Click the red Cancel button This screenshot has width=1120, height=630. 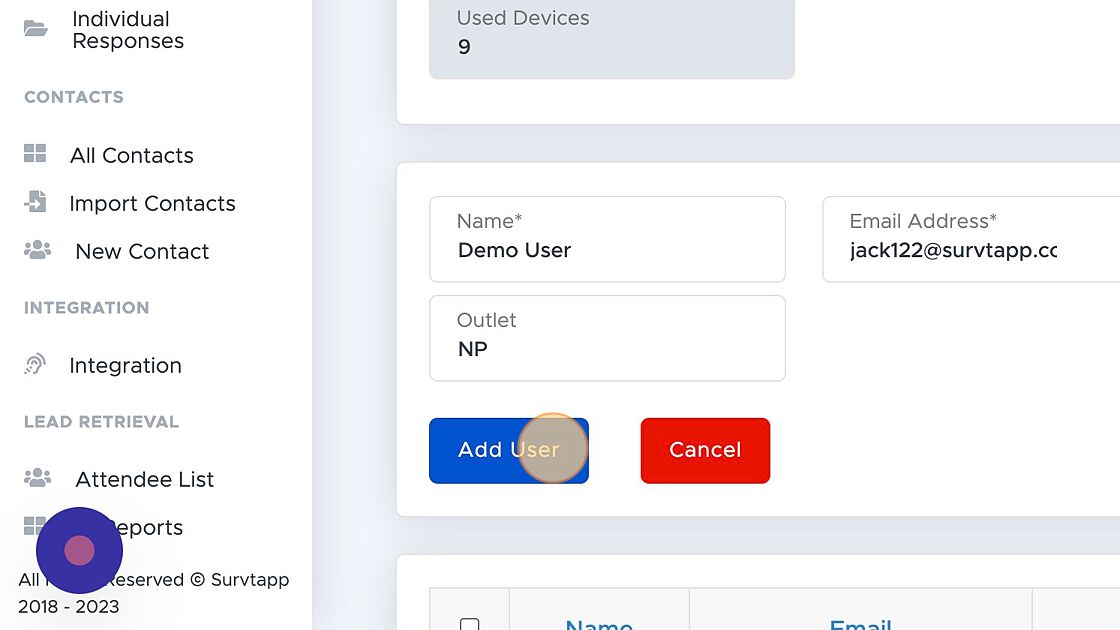(x=705, y=451)
